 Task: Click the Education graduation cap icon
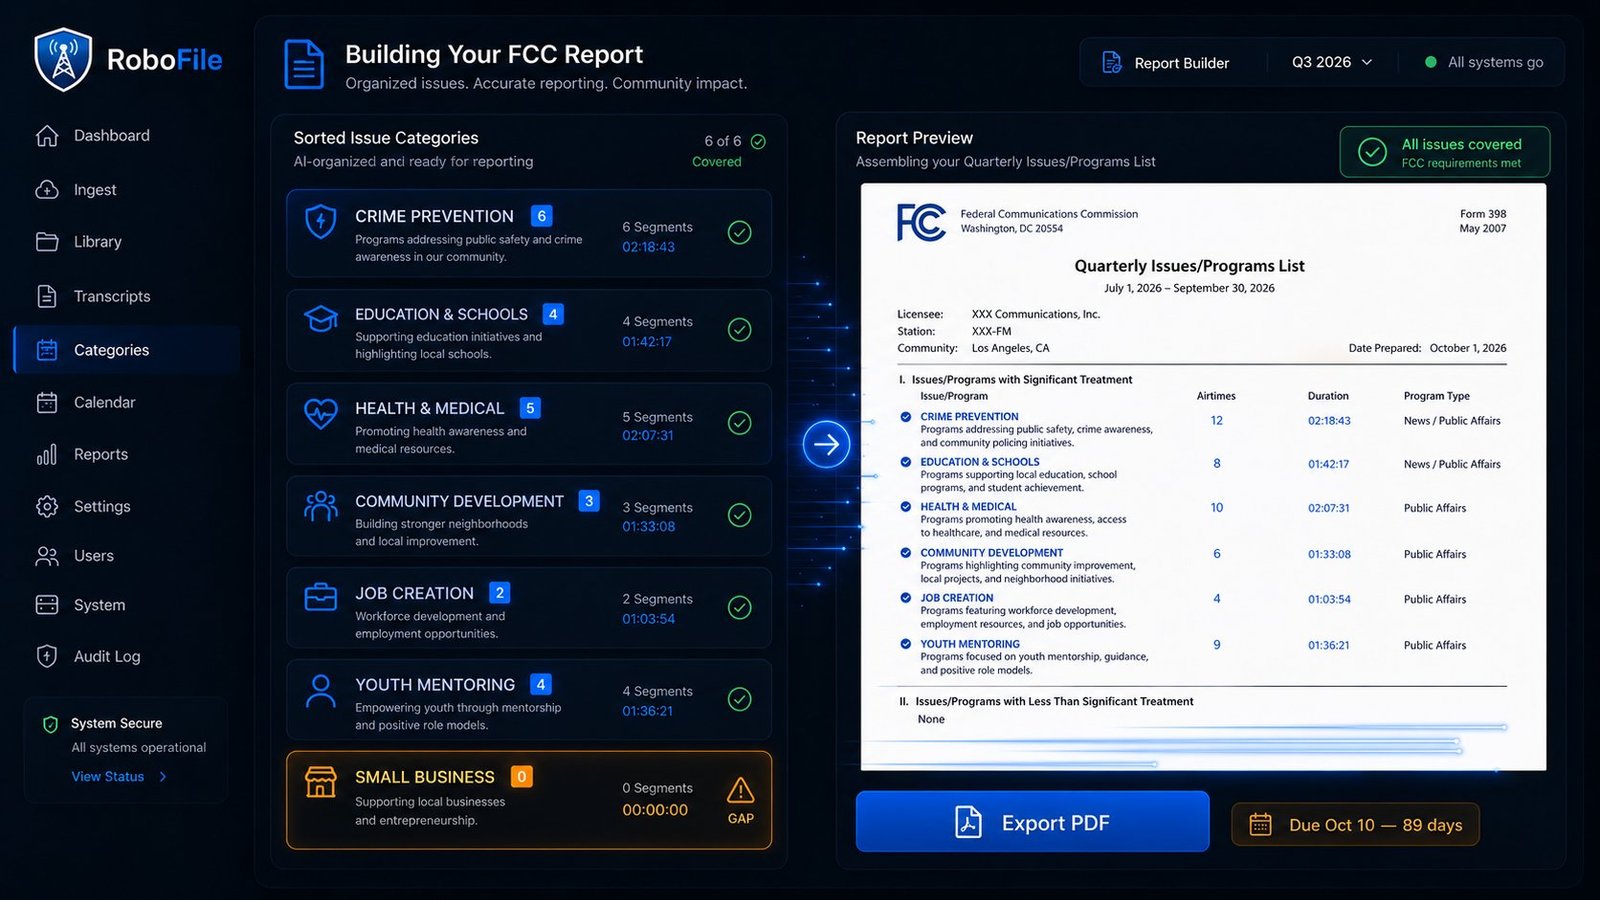click(x=321, y=319)
